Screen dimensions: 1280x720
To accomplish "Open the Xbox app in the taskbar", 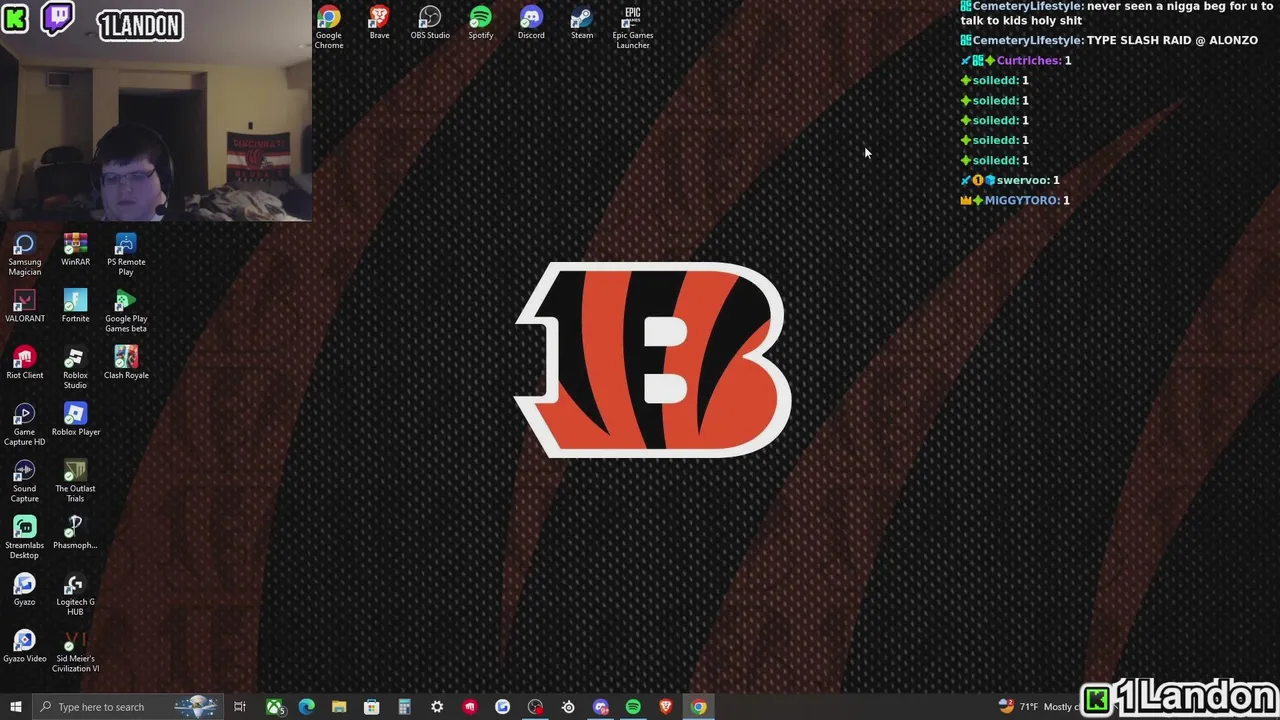I will [273, 707].
